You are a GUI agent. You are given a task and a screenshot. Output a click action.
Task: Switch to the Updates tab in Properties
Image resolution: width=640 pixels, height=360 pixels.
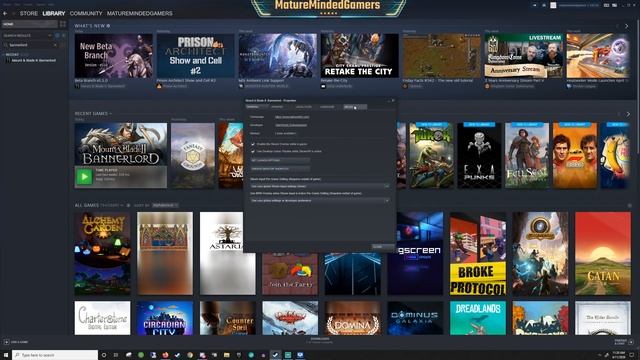point(277,107)
